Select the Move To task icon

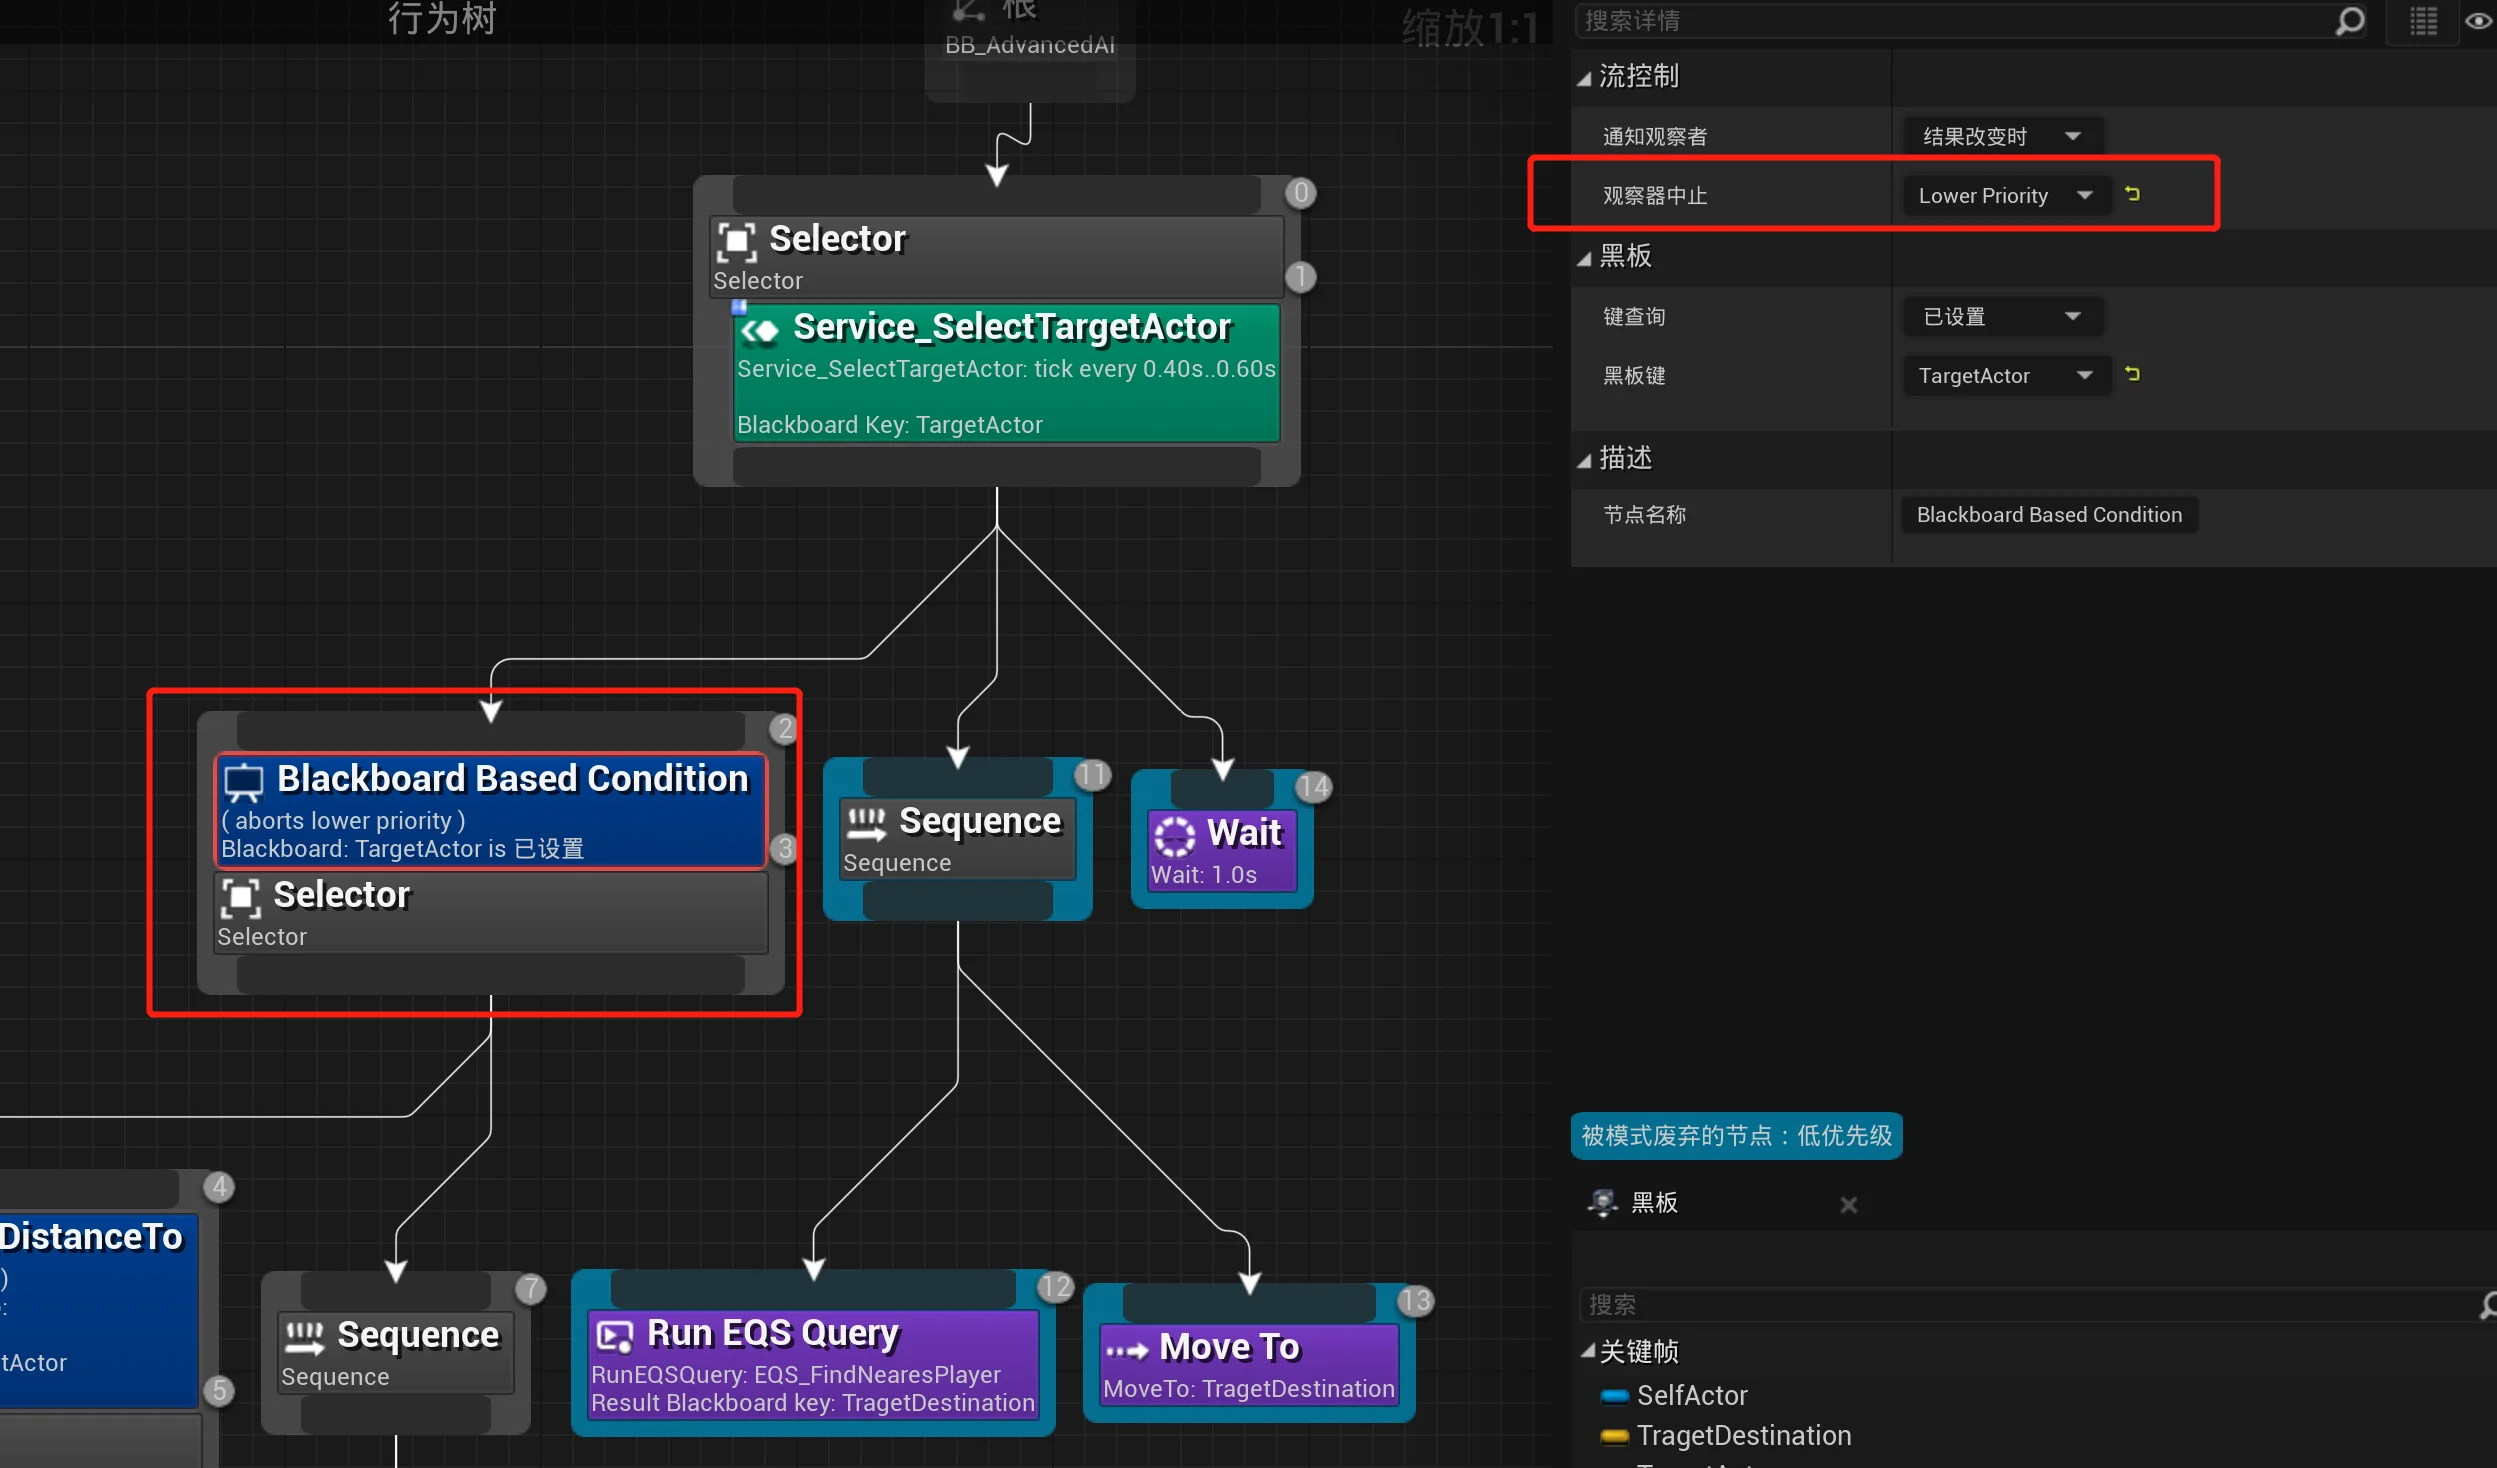click(x=1127, y=1350)
